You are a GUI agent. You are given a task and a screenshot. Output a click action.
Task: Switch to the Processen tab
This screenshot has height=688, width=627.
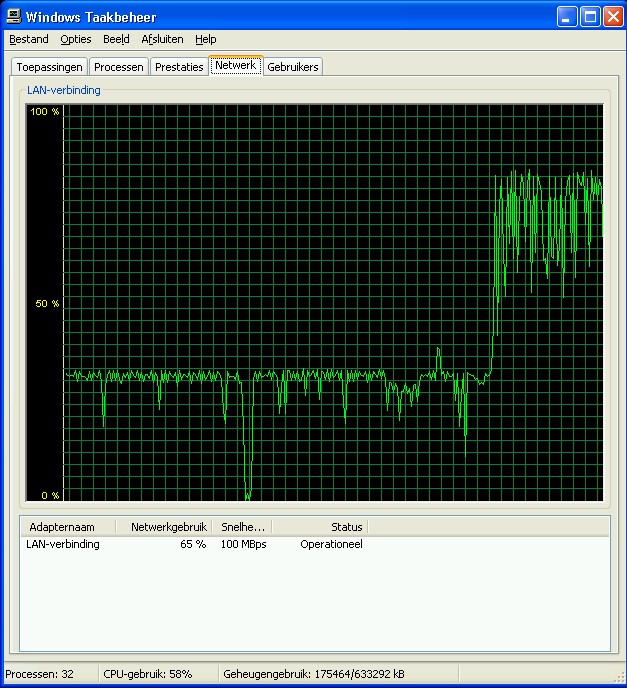[118, 67]
